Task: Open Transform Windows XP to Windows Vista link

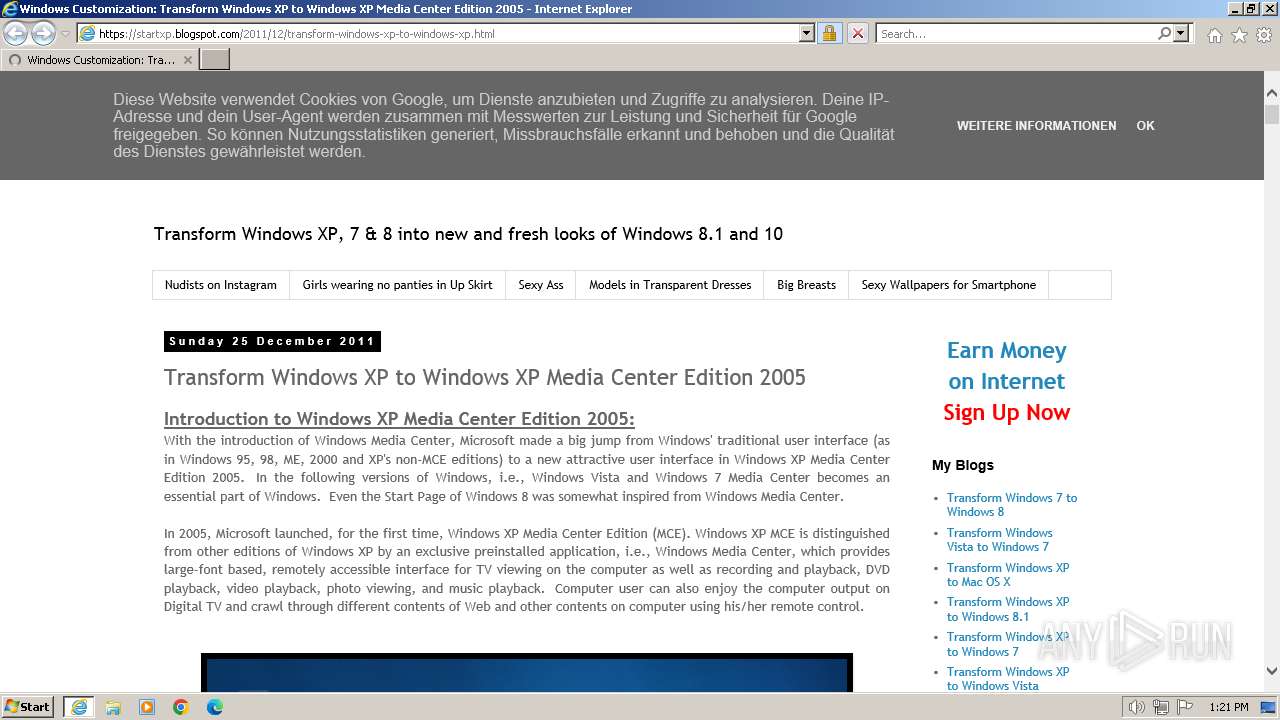Action: [1008, 679]
